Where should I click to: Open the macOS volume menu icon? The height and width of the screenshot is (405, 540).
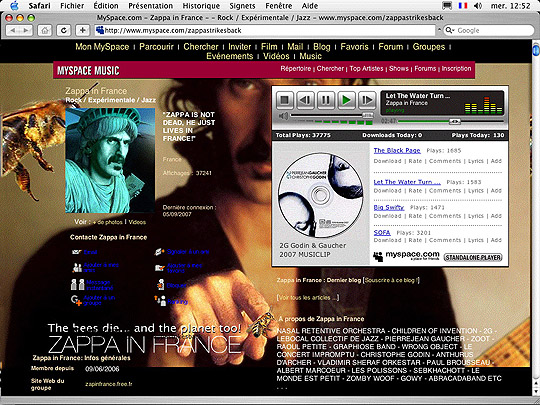[478, 6]
